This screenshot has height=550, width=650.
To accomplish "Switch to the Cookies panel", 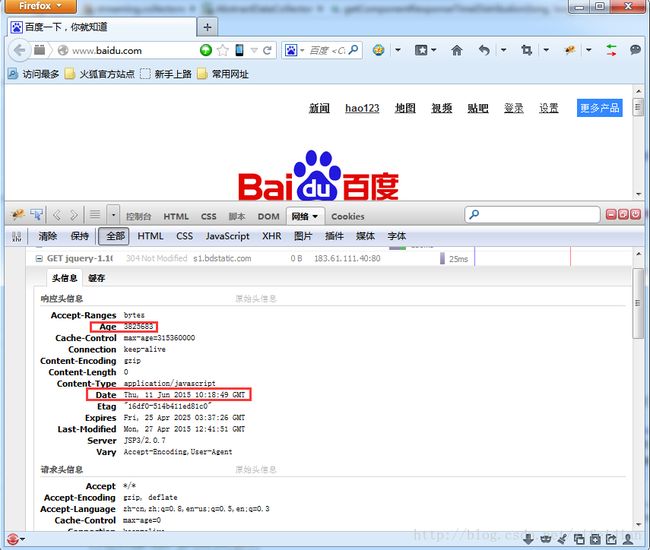I will [348, 216].
